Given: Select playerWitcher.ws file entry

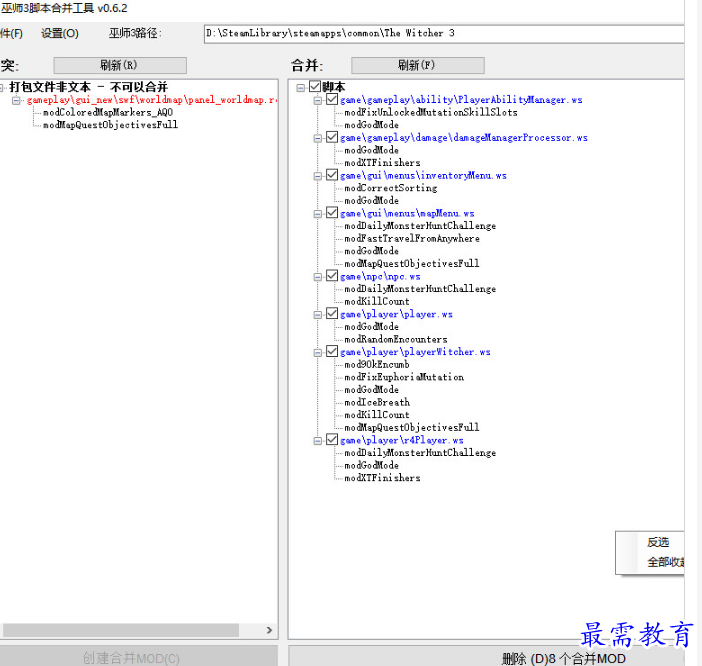Looking at the screenshot, I should (415, 352).
